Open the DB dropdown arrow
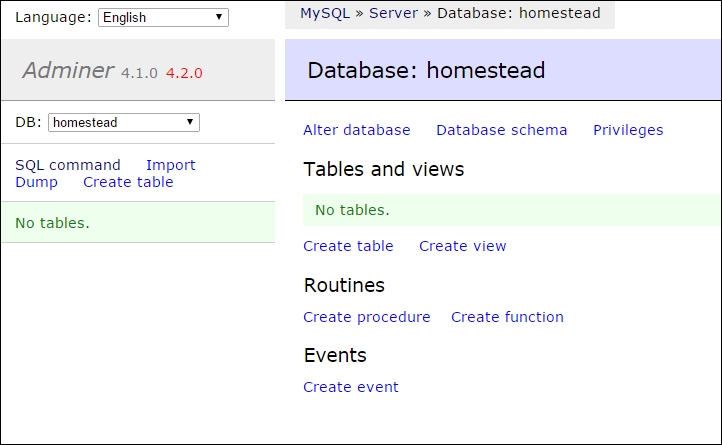722x445 pixels. pyautogui.click(x=190, y=122)
